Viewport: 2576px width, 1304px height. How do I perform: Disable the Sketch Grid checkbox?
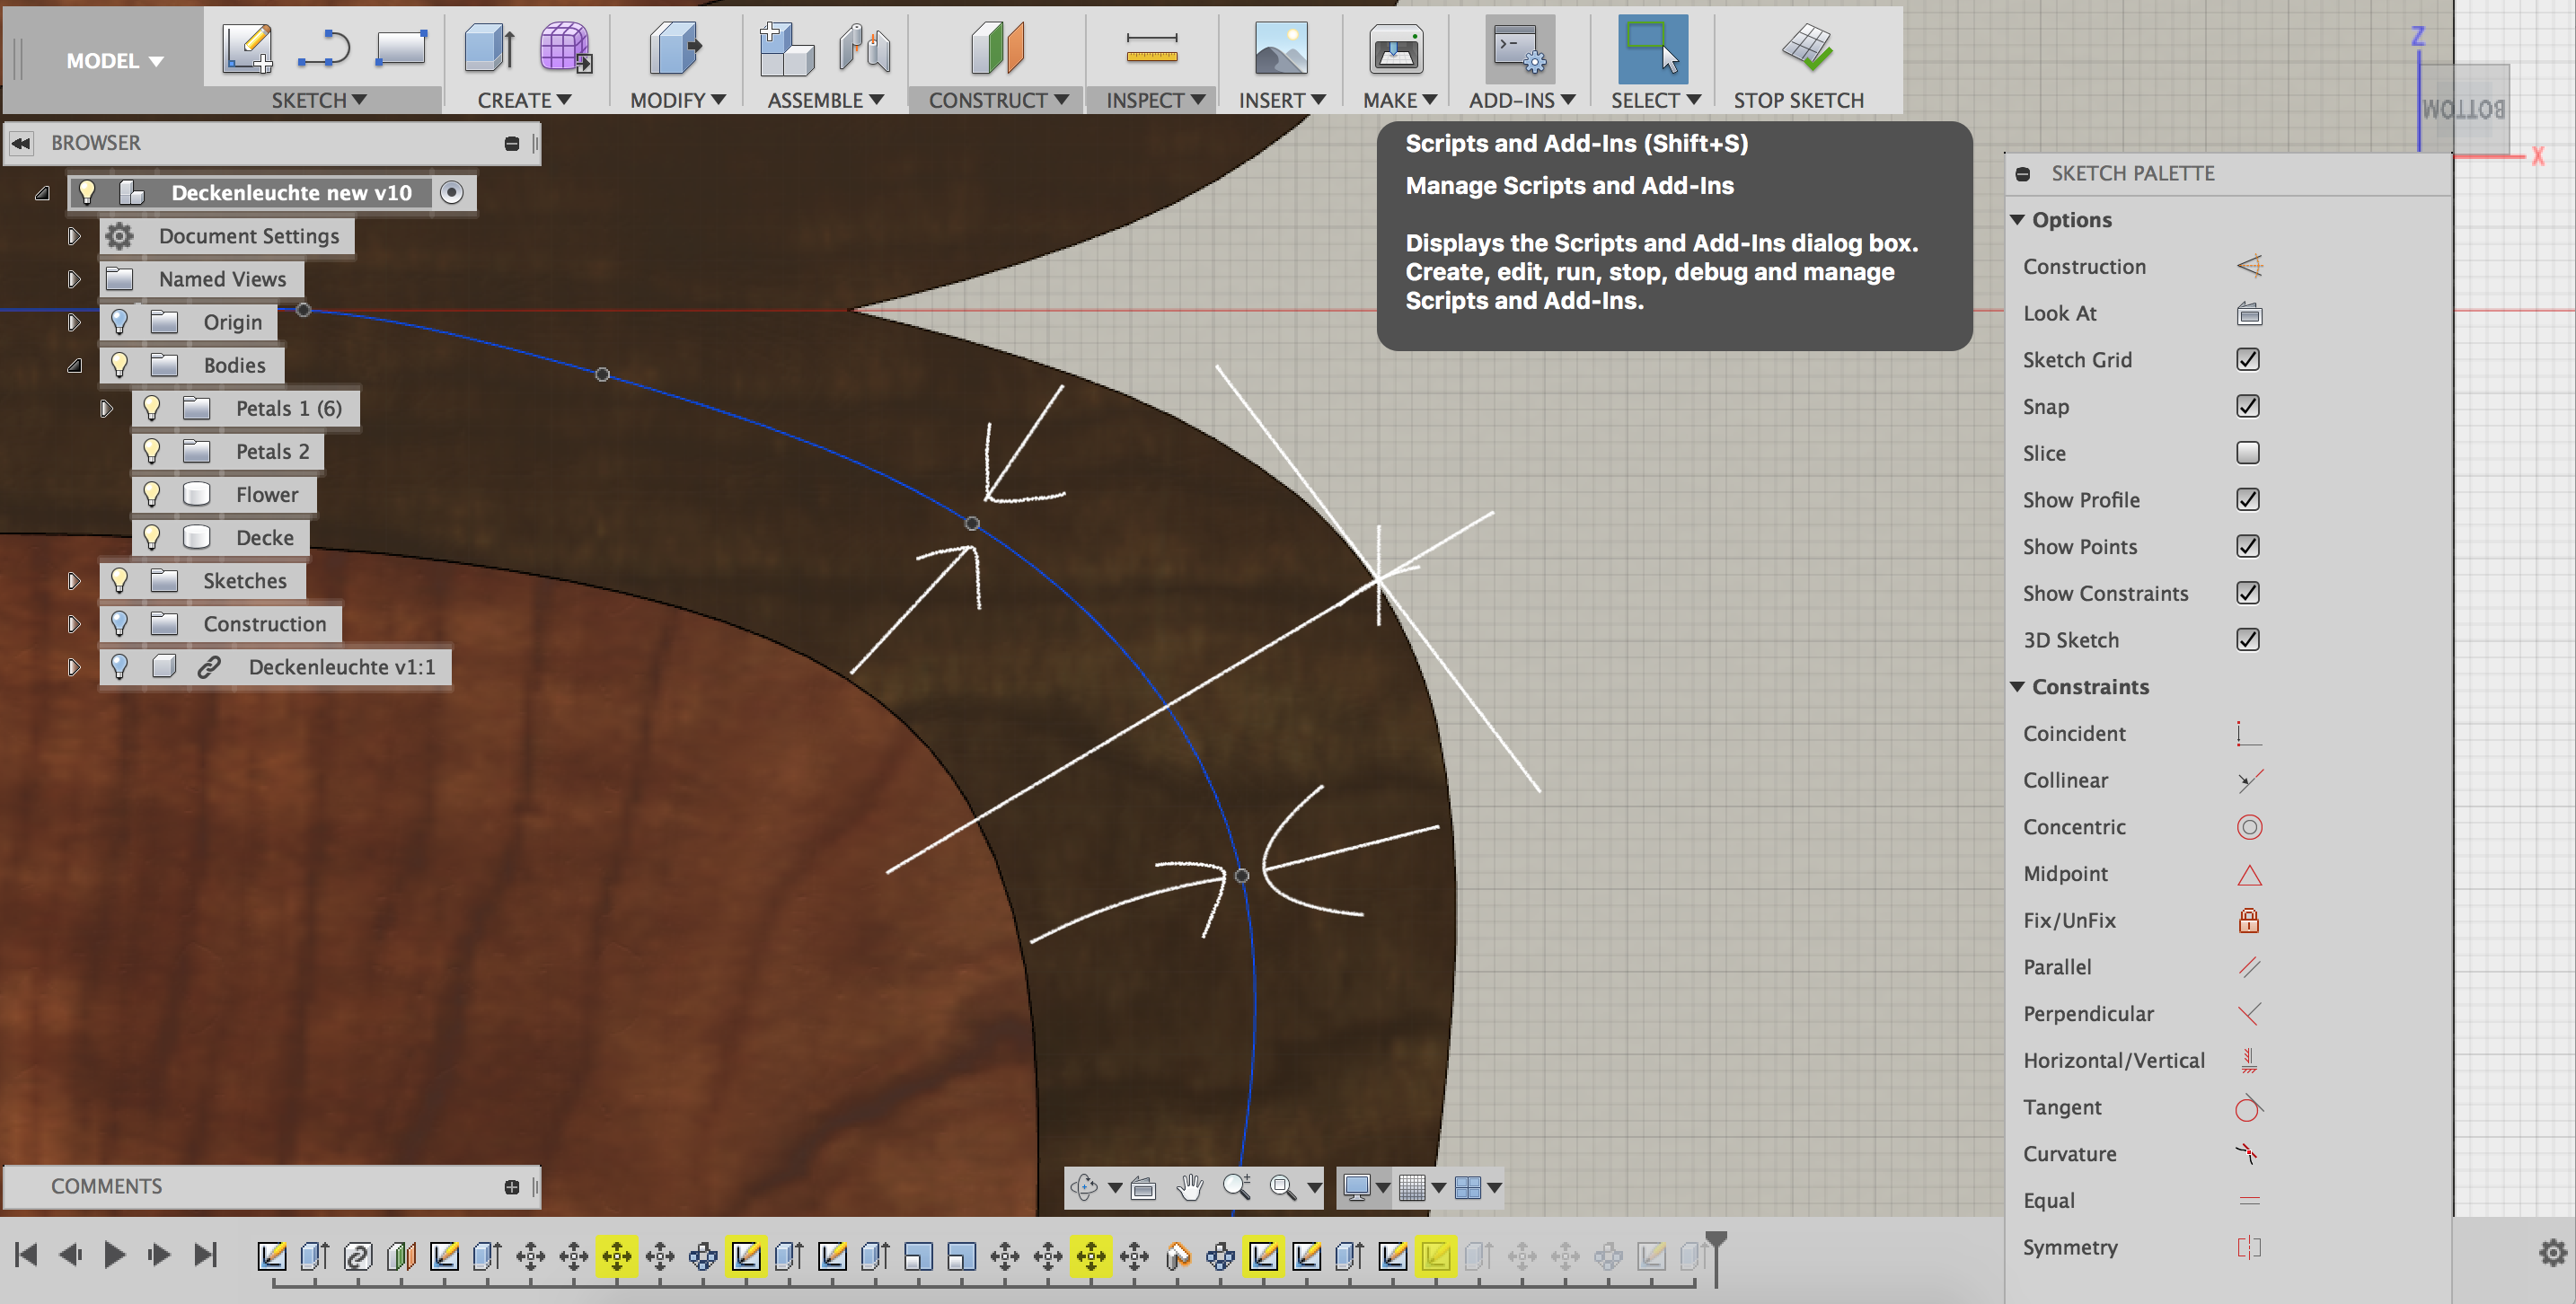coord(2248,360)
